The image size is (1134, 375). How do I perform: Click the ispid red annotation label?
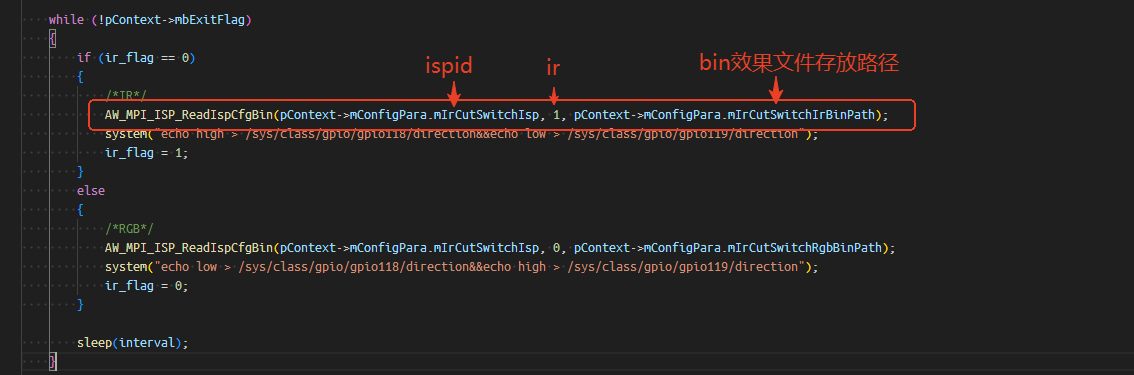tap(448, 66)
